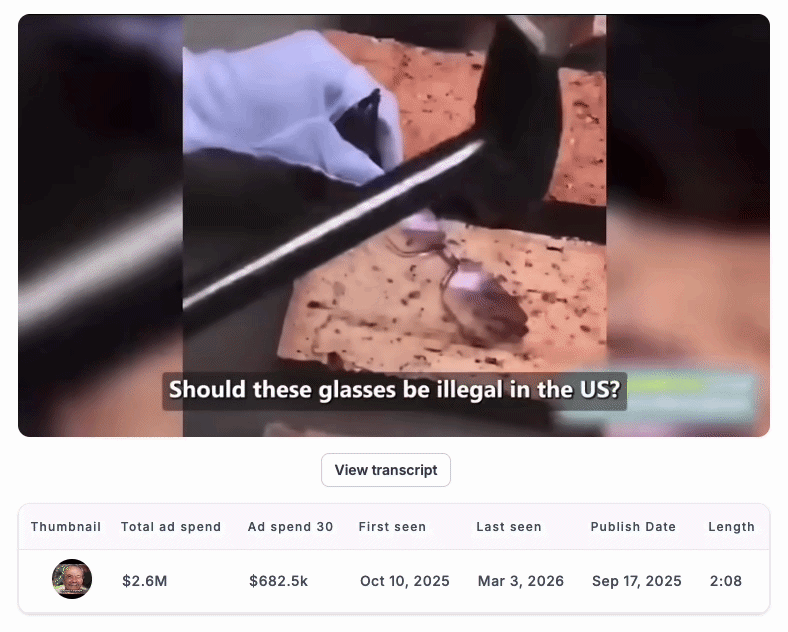The image size is (788, 632).
Task: Select the Ad spend 30 column header
Action: (290, 526)
